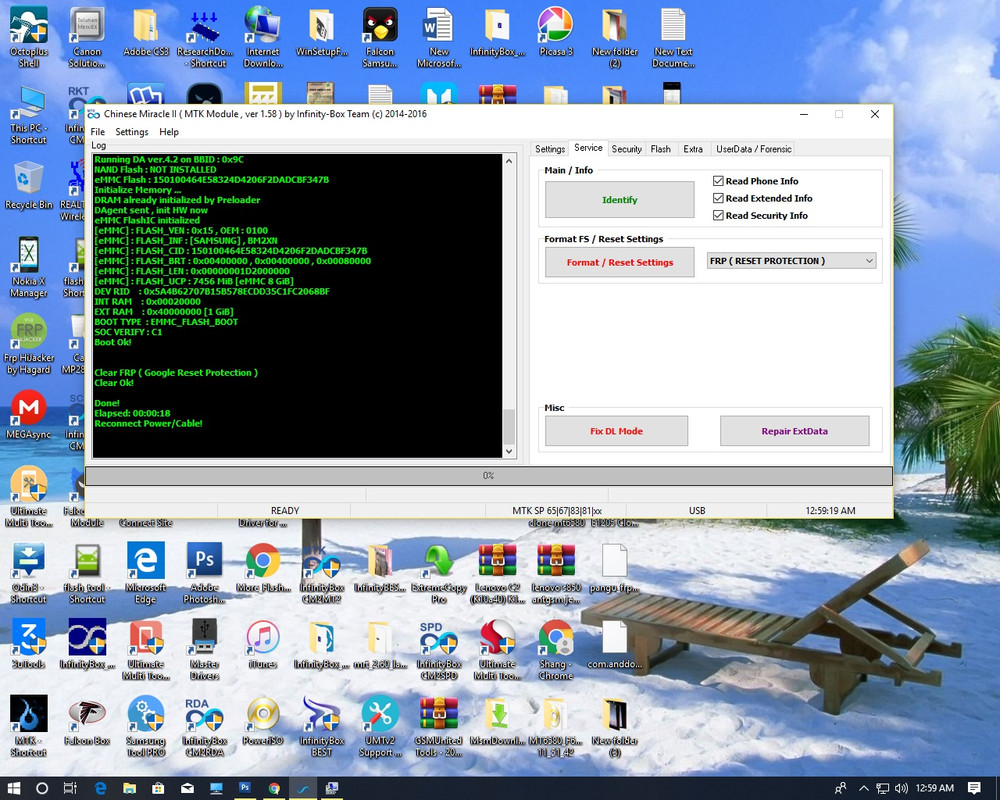Open the Adobe CS3 folder icon

(x=145, y=32)
